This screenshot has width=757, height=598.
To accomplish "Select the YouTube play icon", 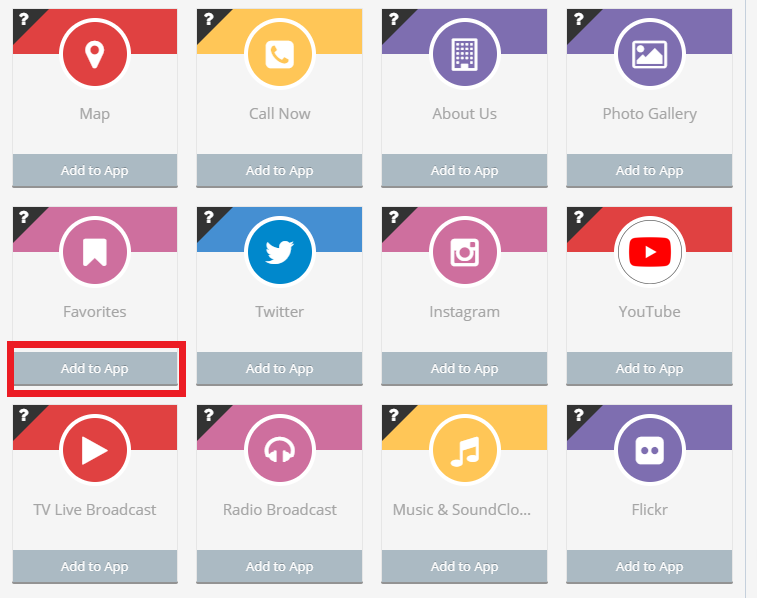I will [649, 252].
